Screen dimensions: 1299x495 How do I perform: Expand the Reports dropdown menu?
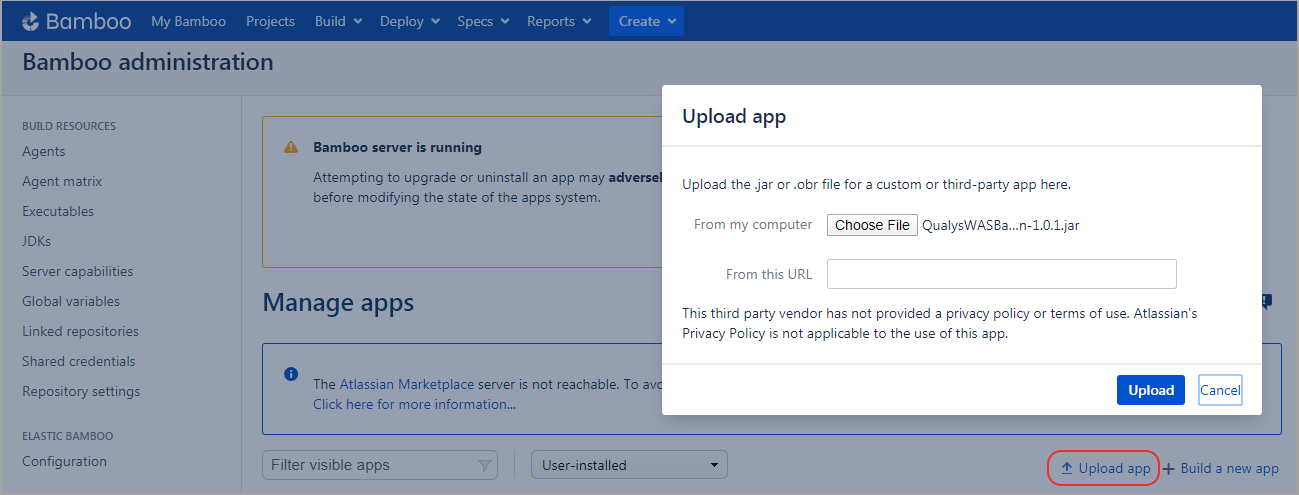[x=559, y=21]
